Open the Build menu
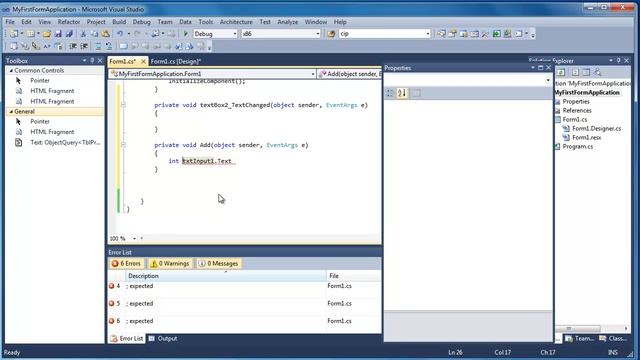Viewport: 640px width, 360px height. point(119,22)
